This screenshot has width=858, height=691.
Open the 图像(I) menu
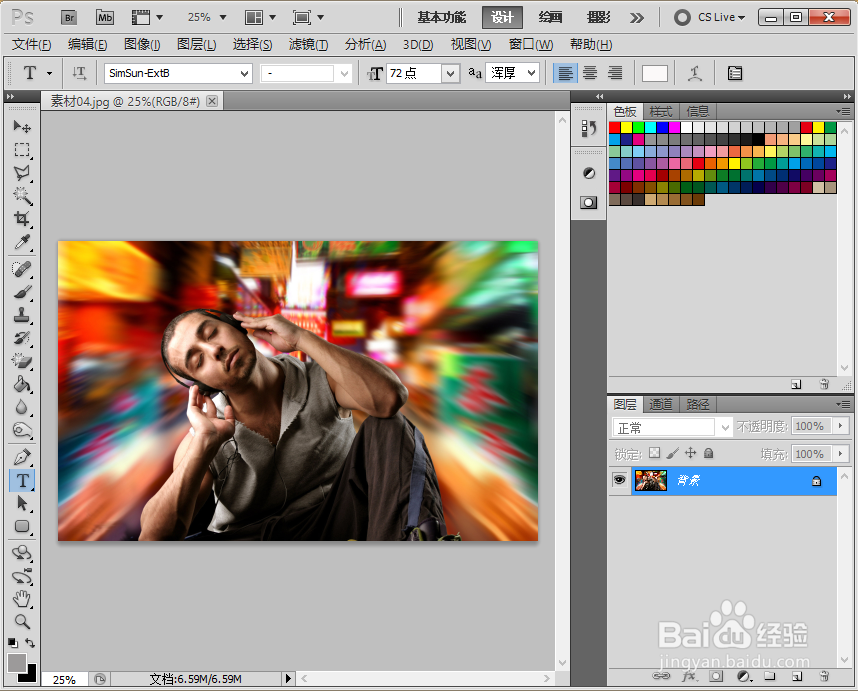point(142,44)
